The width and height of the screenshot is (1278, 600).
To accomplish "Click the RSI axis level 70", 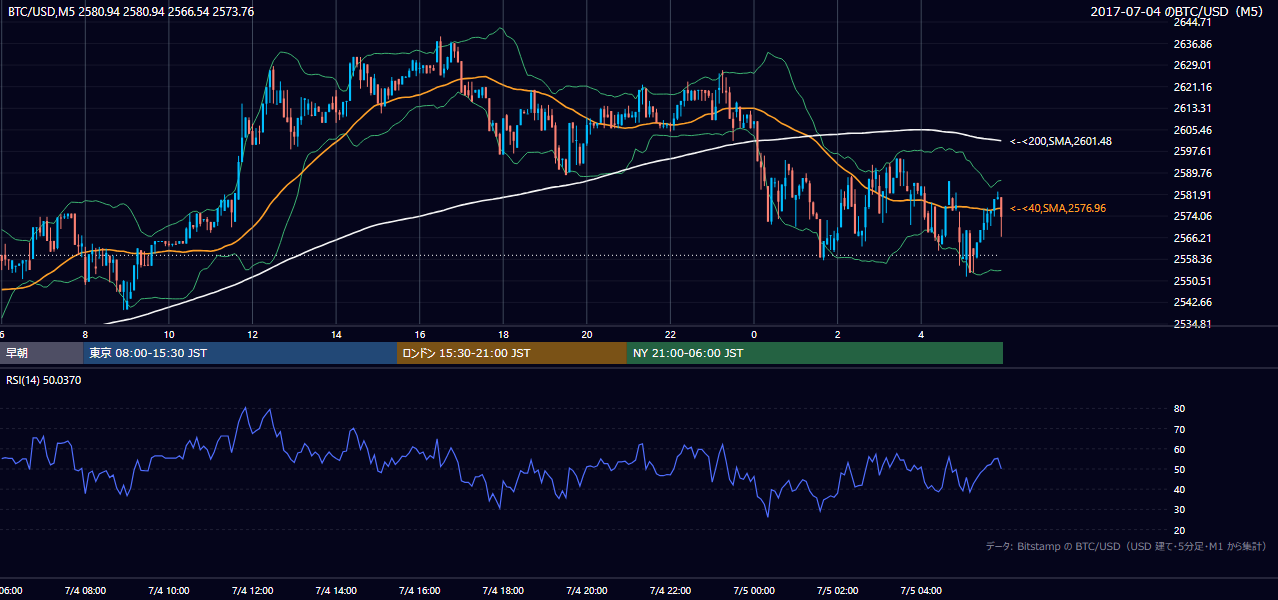I will (1180, 429).
